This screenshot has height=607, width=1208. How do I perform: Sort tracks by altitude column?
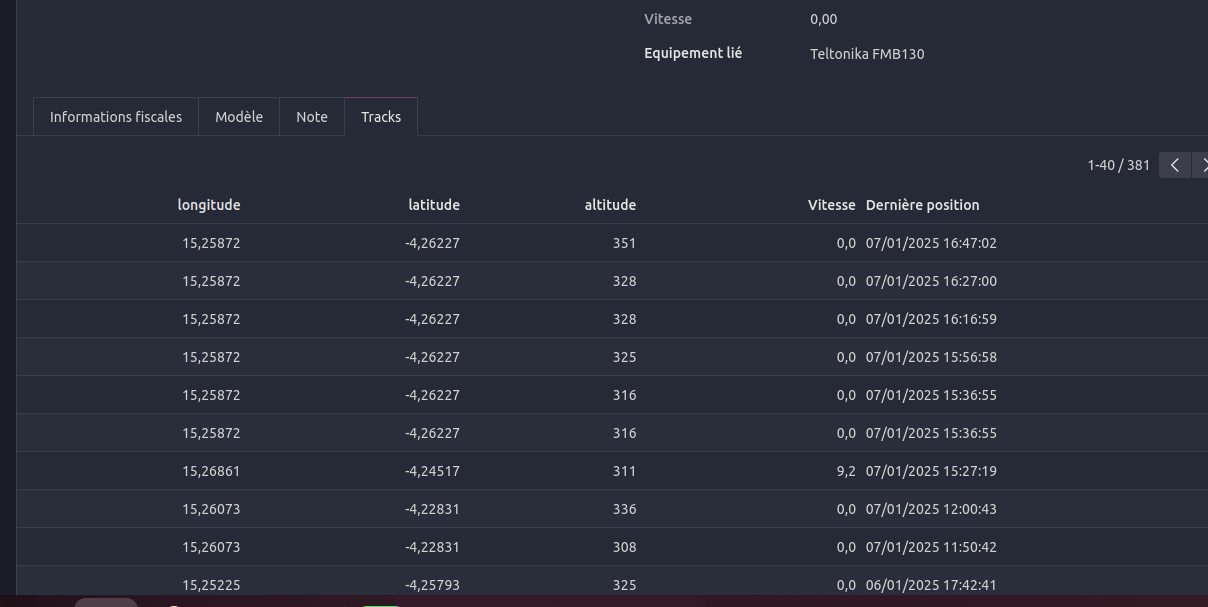pyautogui.click(x=610, y=205)
